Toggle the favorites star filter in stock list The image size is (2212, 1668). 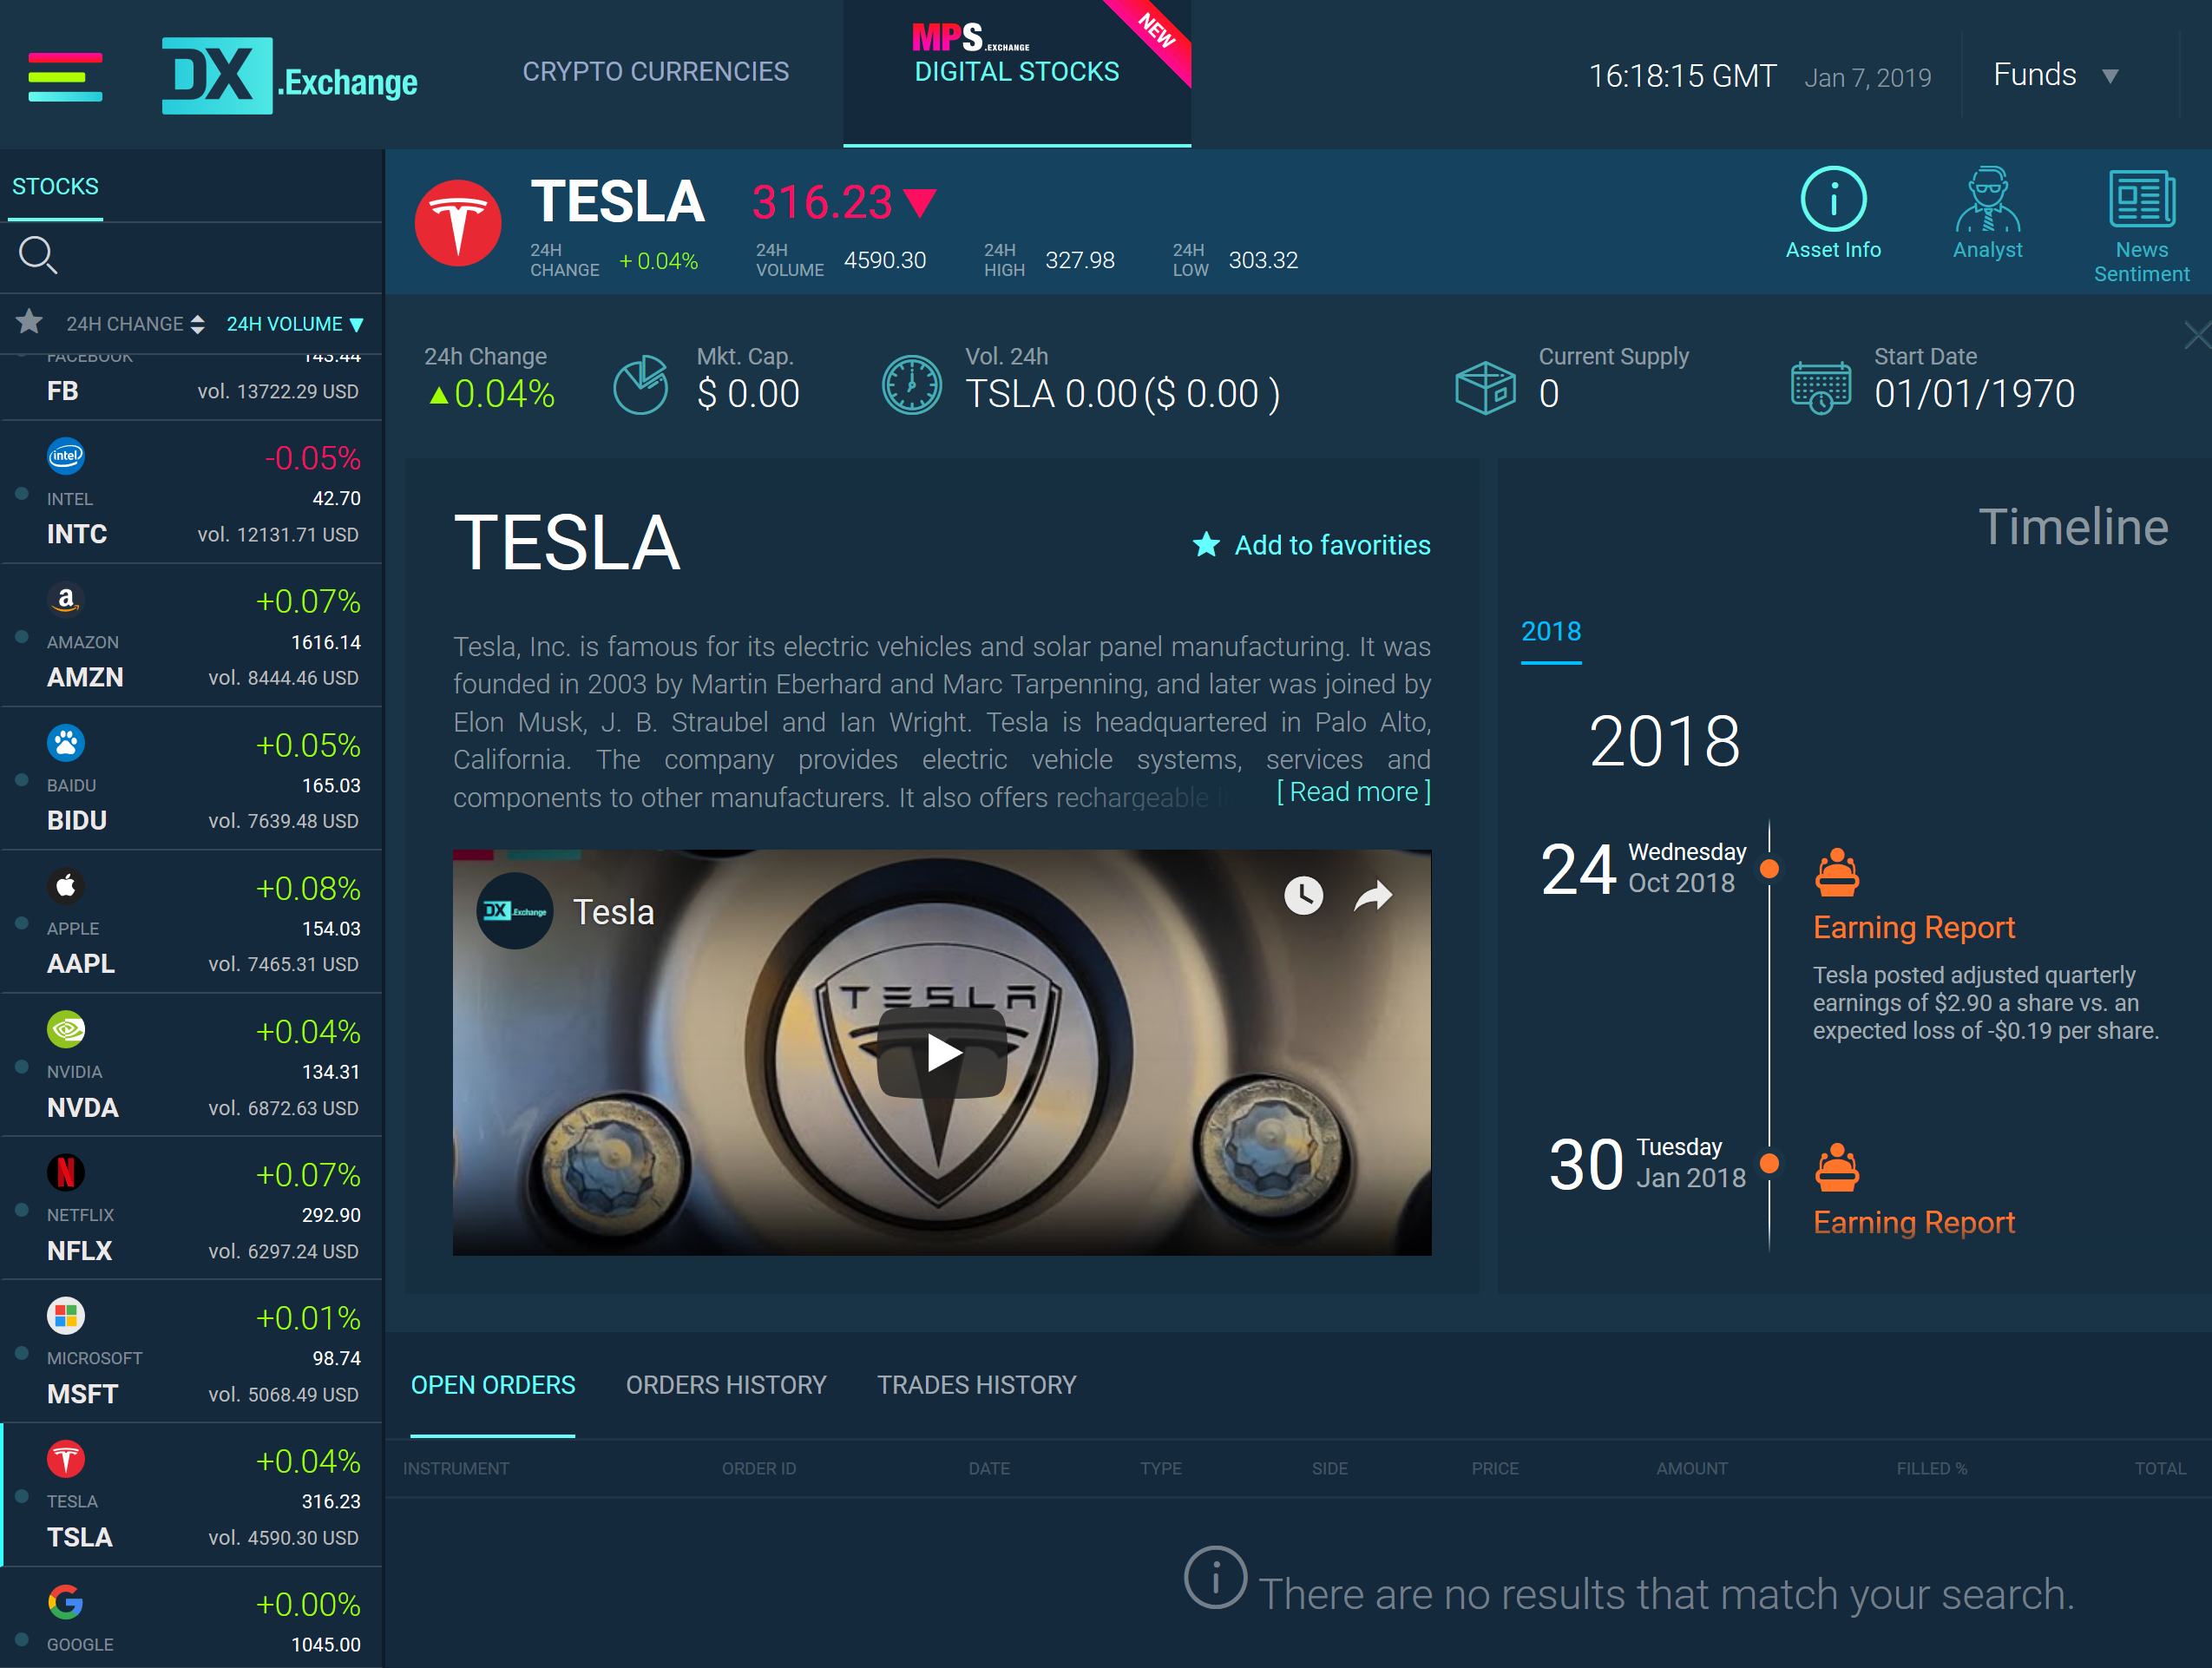click(29, 322)
